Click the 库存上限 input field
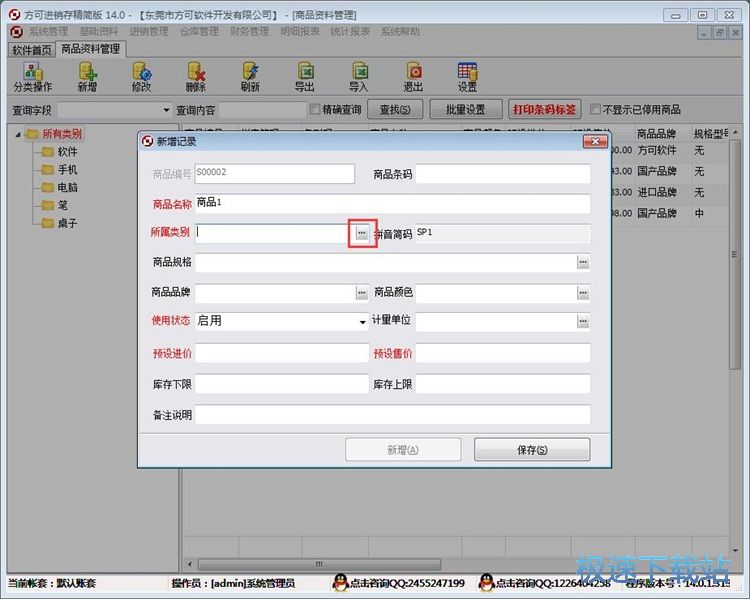The width and height of the screenshot is (750, 599). tap(503, 384)
